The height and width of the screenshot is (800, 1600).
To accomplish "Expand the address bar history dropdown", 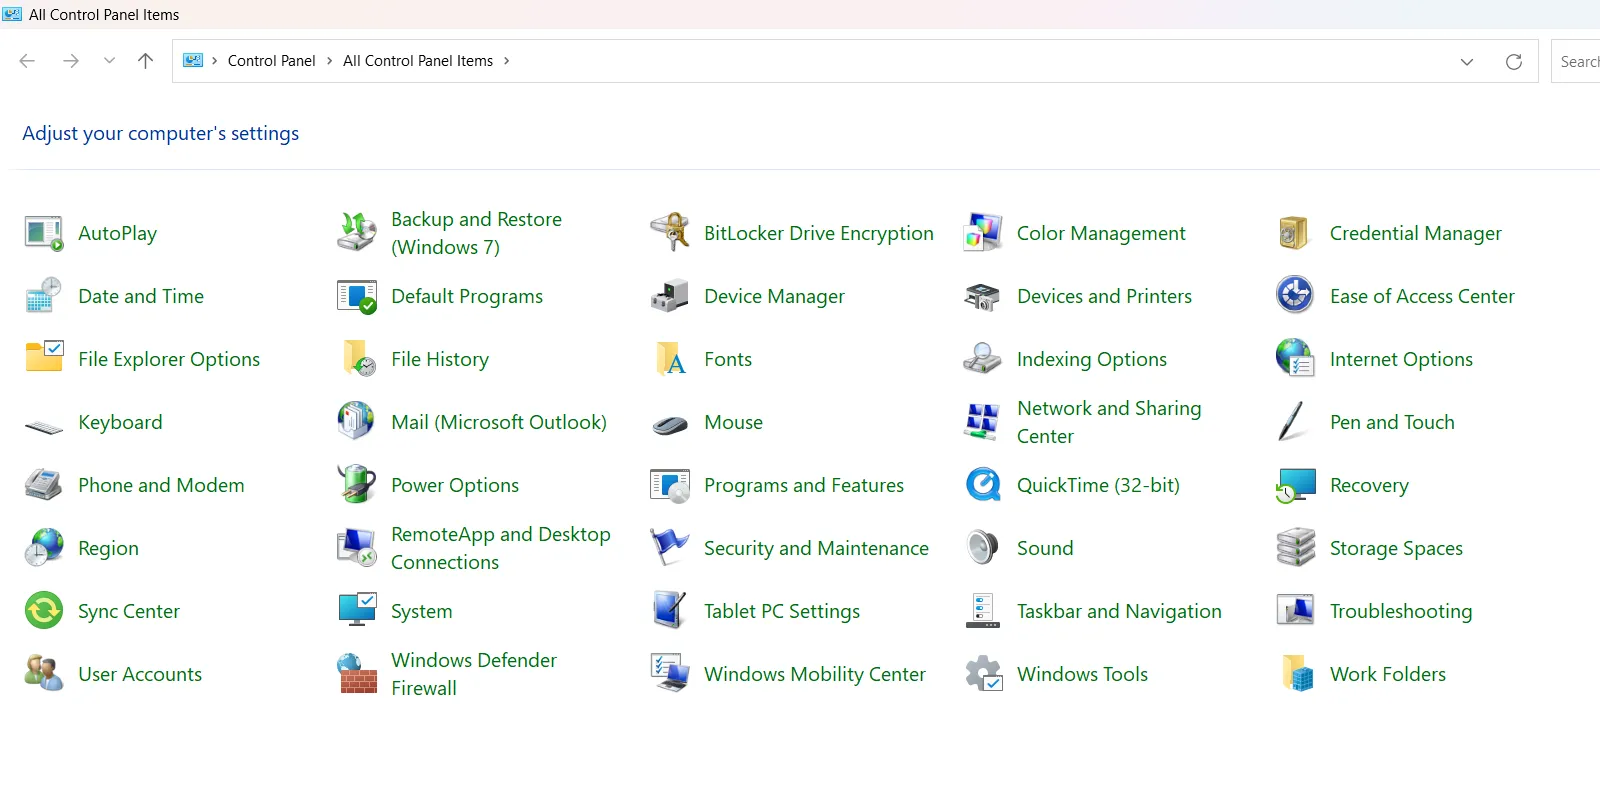I will coord(1466,62).
